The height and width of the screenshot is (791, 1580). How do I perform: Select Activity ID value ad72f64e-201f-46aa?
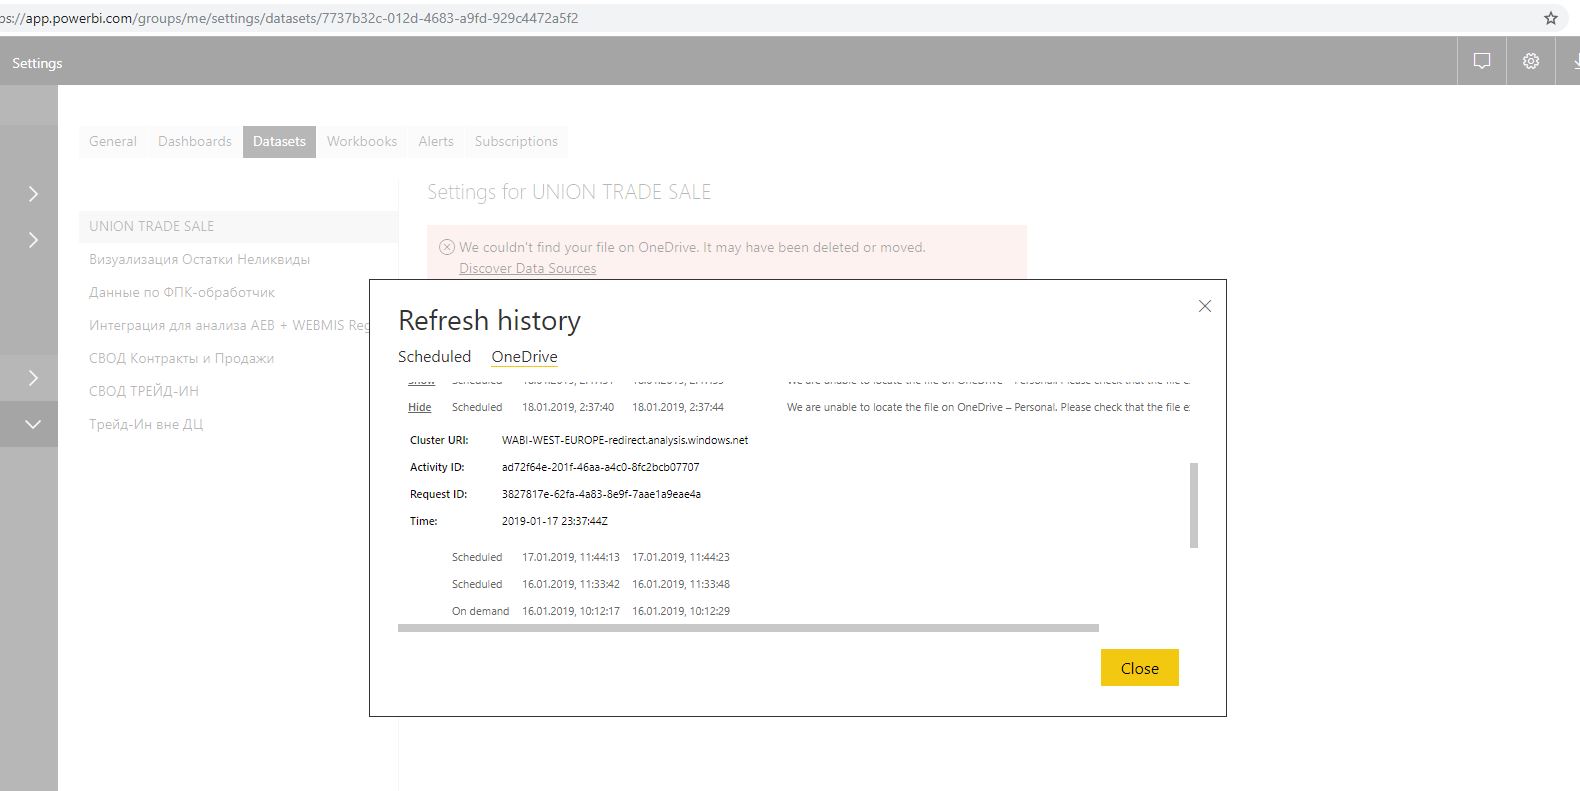pos(600,467)
